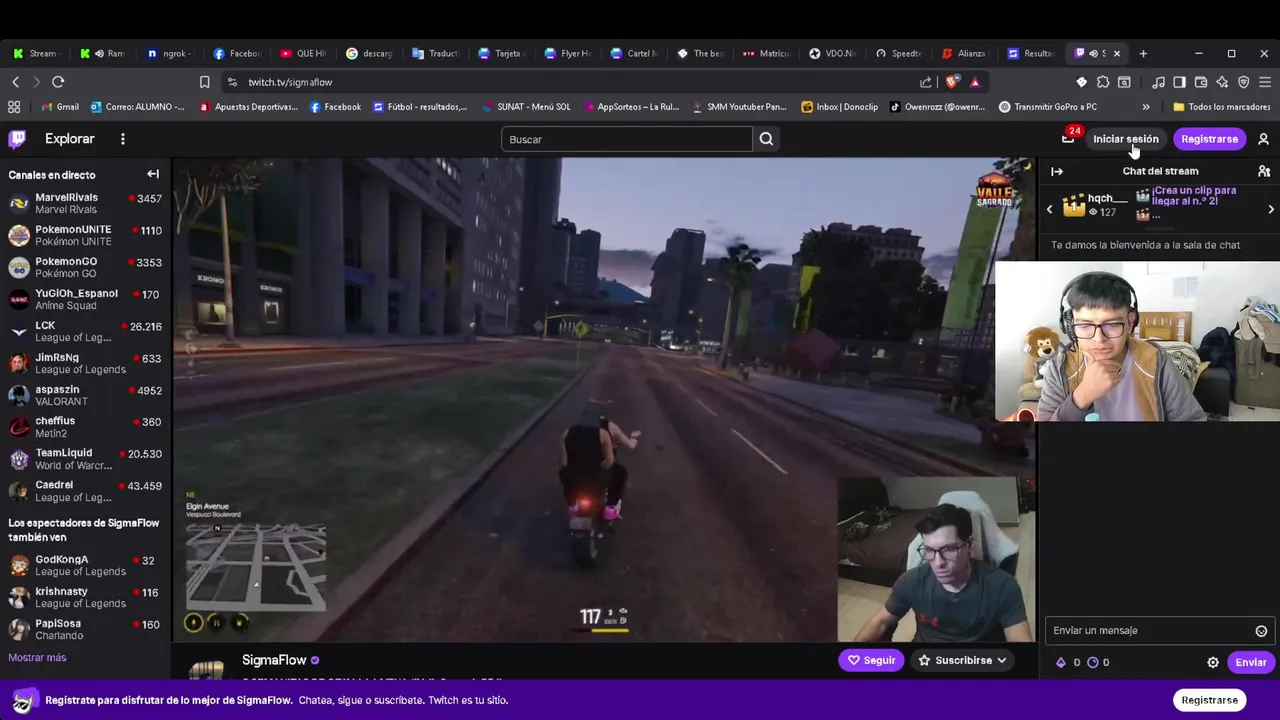Switch to the Speedtest browser tab
The image size is (1280, 720).
(x=899, y=53)
